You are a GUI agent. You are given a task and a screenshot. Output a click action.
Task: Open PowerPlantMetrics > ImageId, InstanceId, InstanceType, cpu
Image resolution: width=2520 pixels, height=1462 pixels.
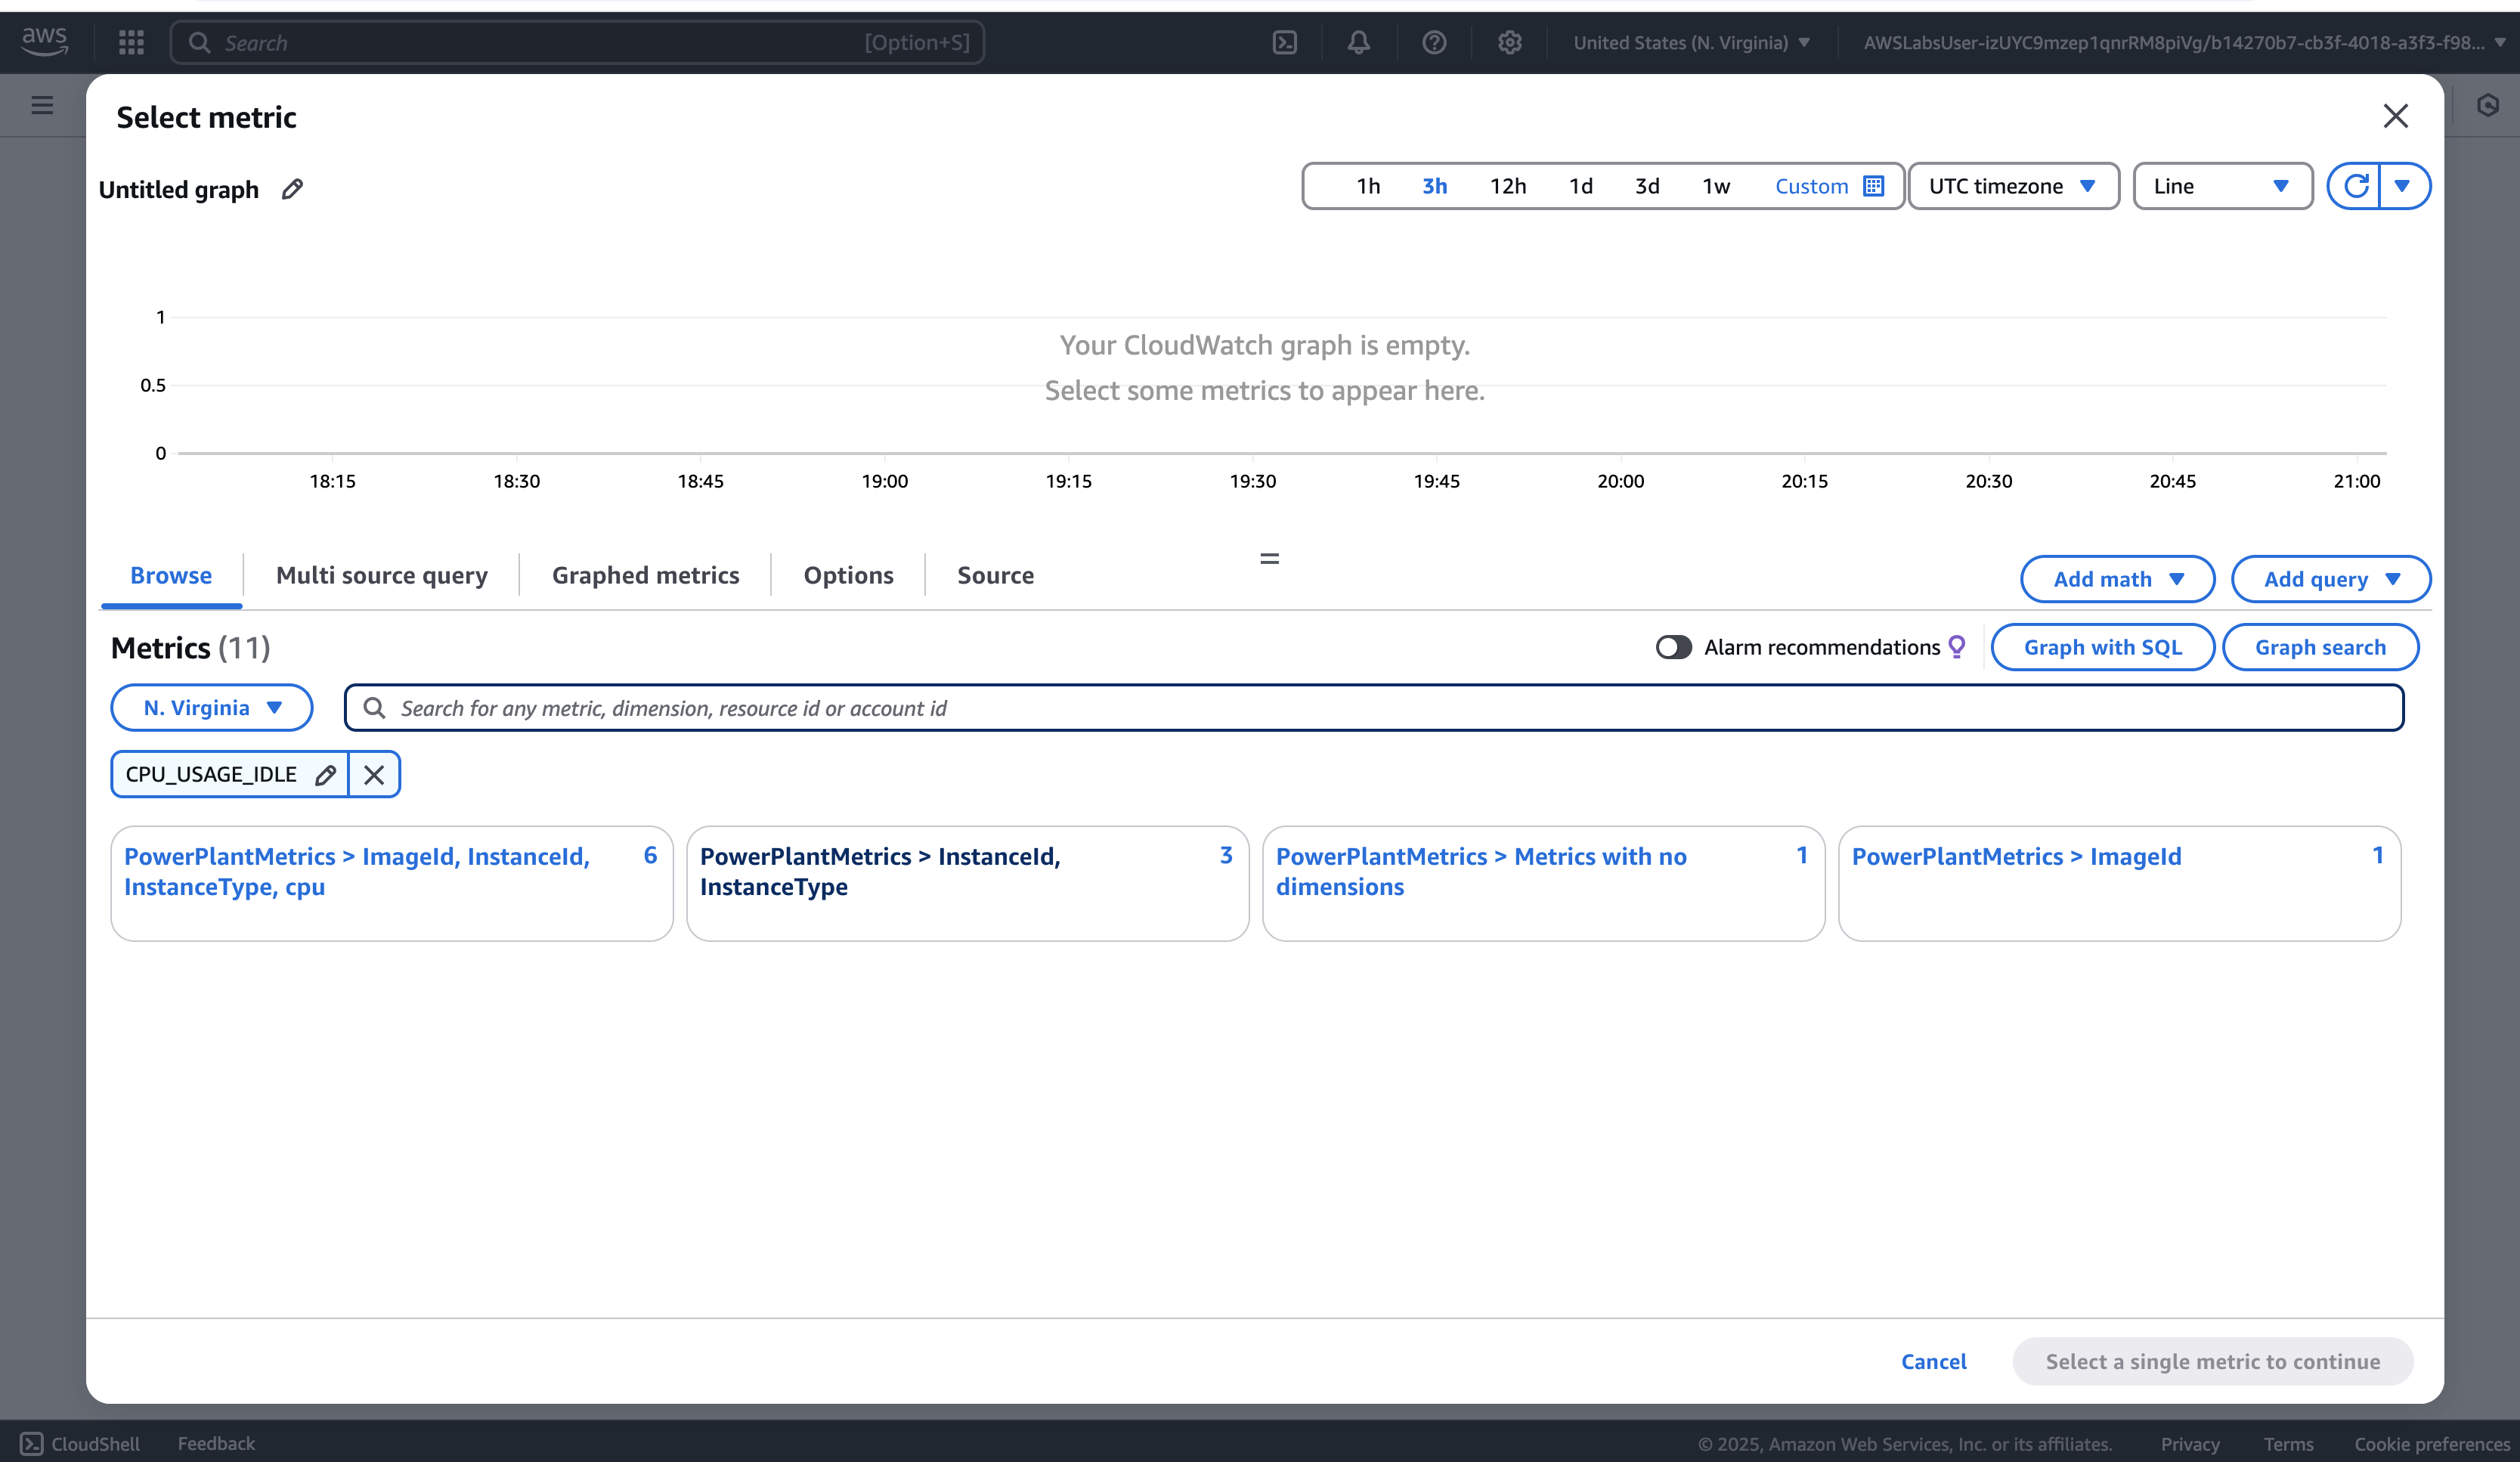pyautogui.click(x=391, y=883)
